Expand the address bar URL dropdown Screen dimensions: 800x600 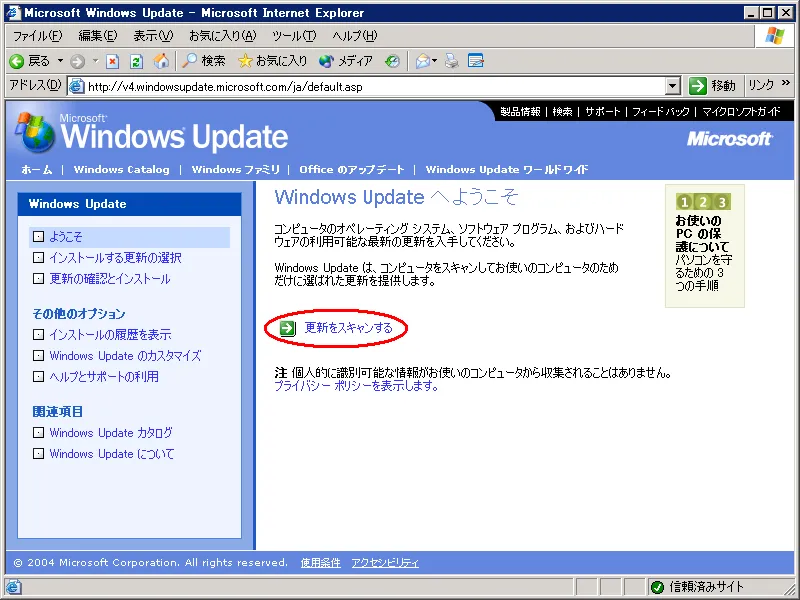(x=673, y=86)
